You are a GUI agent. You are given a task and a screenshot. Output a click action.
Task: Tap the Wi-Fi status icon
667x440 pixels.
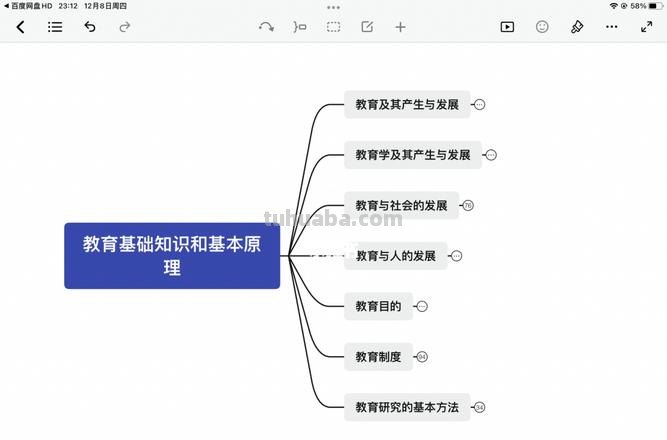tap(613, 6)
